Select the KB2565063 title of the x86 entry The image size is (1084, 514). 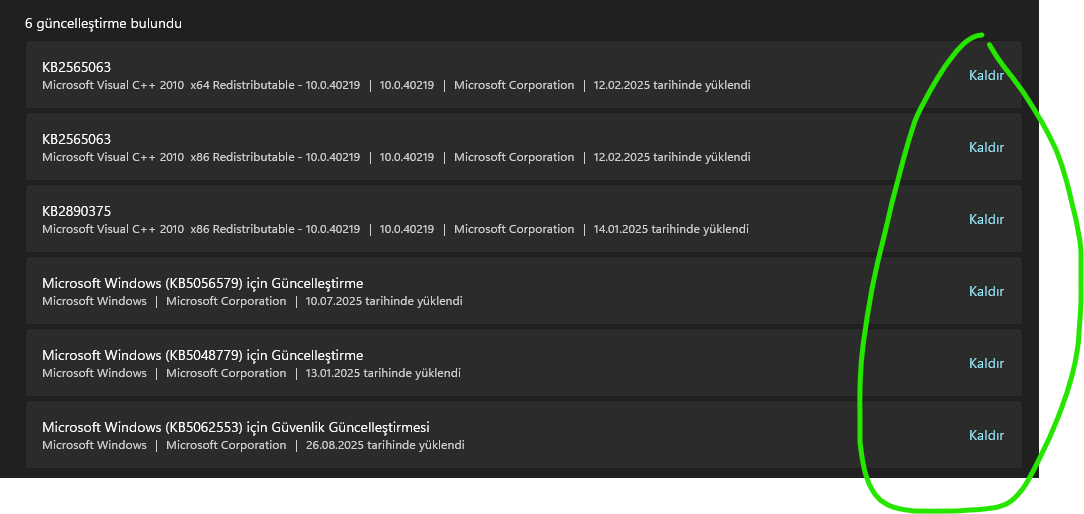point(76,139)
